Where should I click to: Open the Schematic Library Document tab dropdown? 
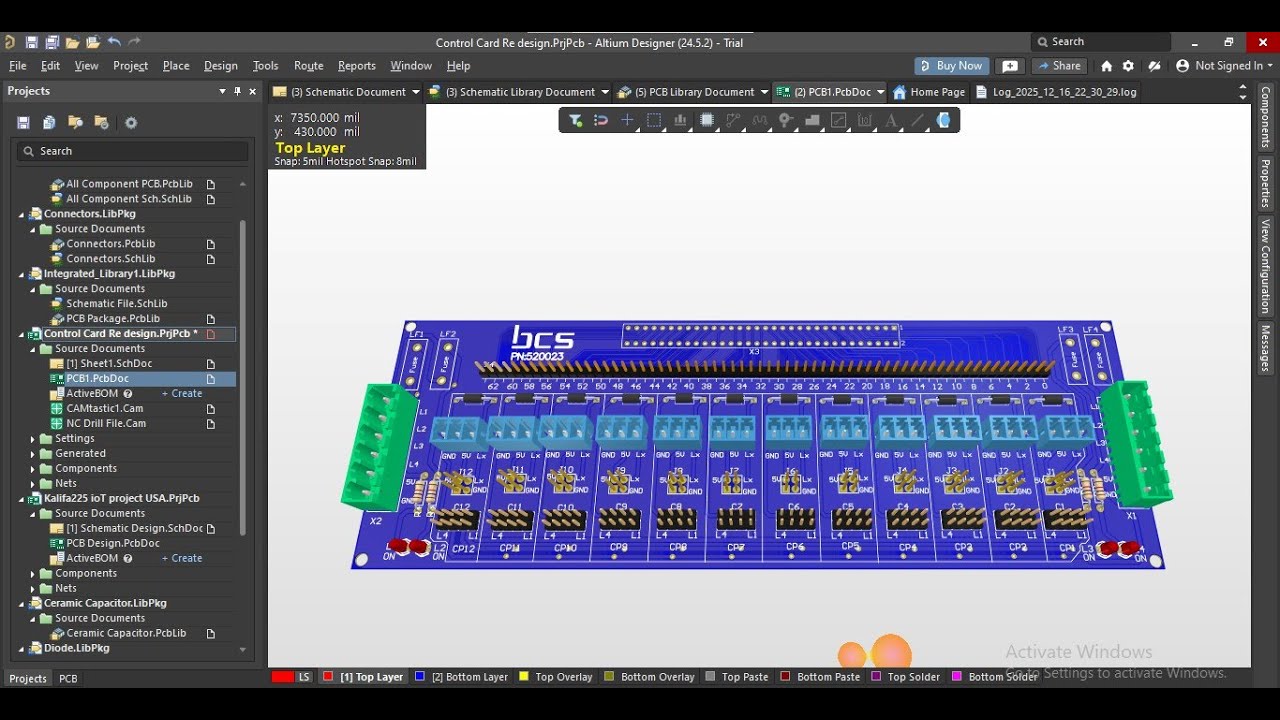coord(604,92)
